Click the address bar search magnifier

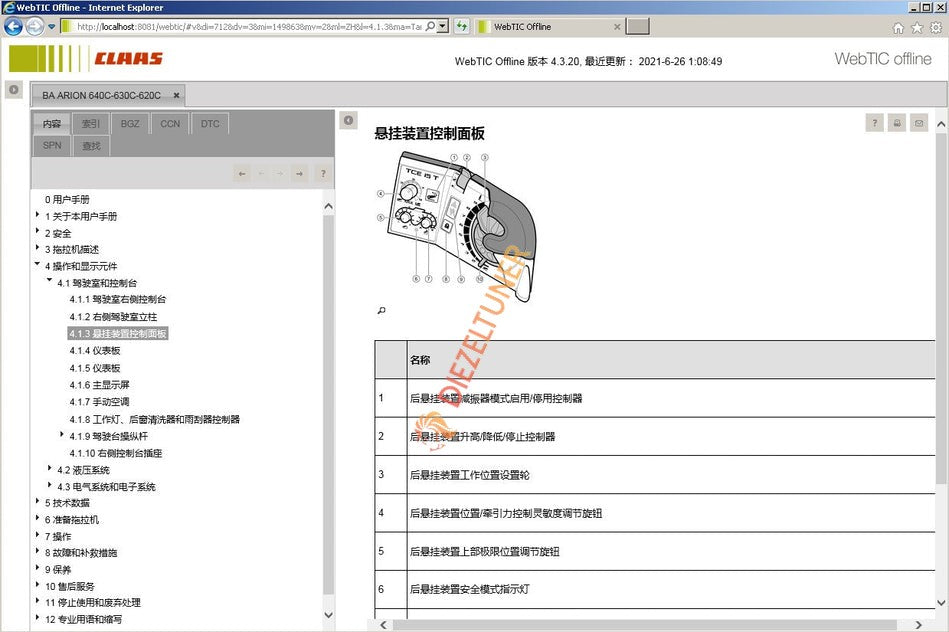430,27
